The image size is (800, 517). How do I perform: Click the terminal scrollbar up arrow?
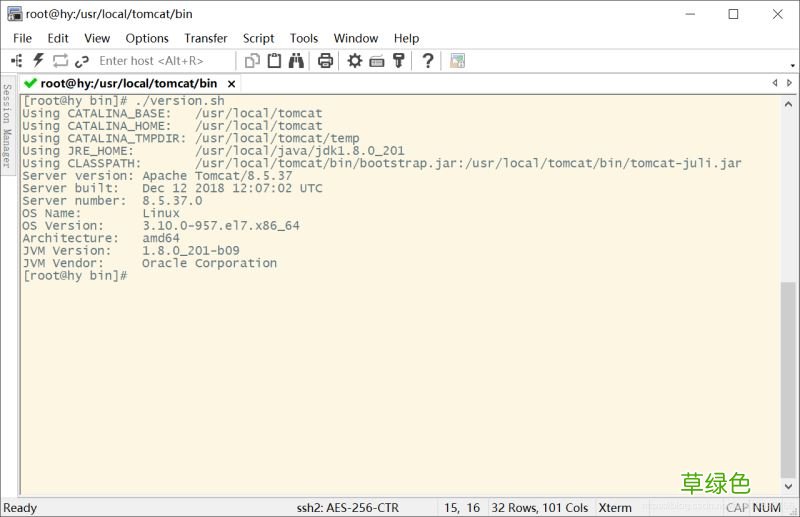788,105
